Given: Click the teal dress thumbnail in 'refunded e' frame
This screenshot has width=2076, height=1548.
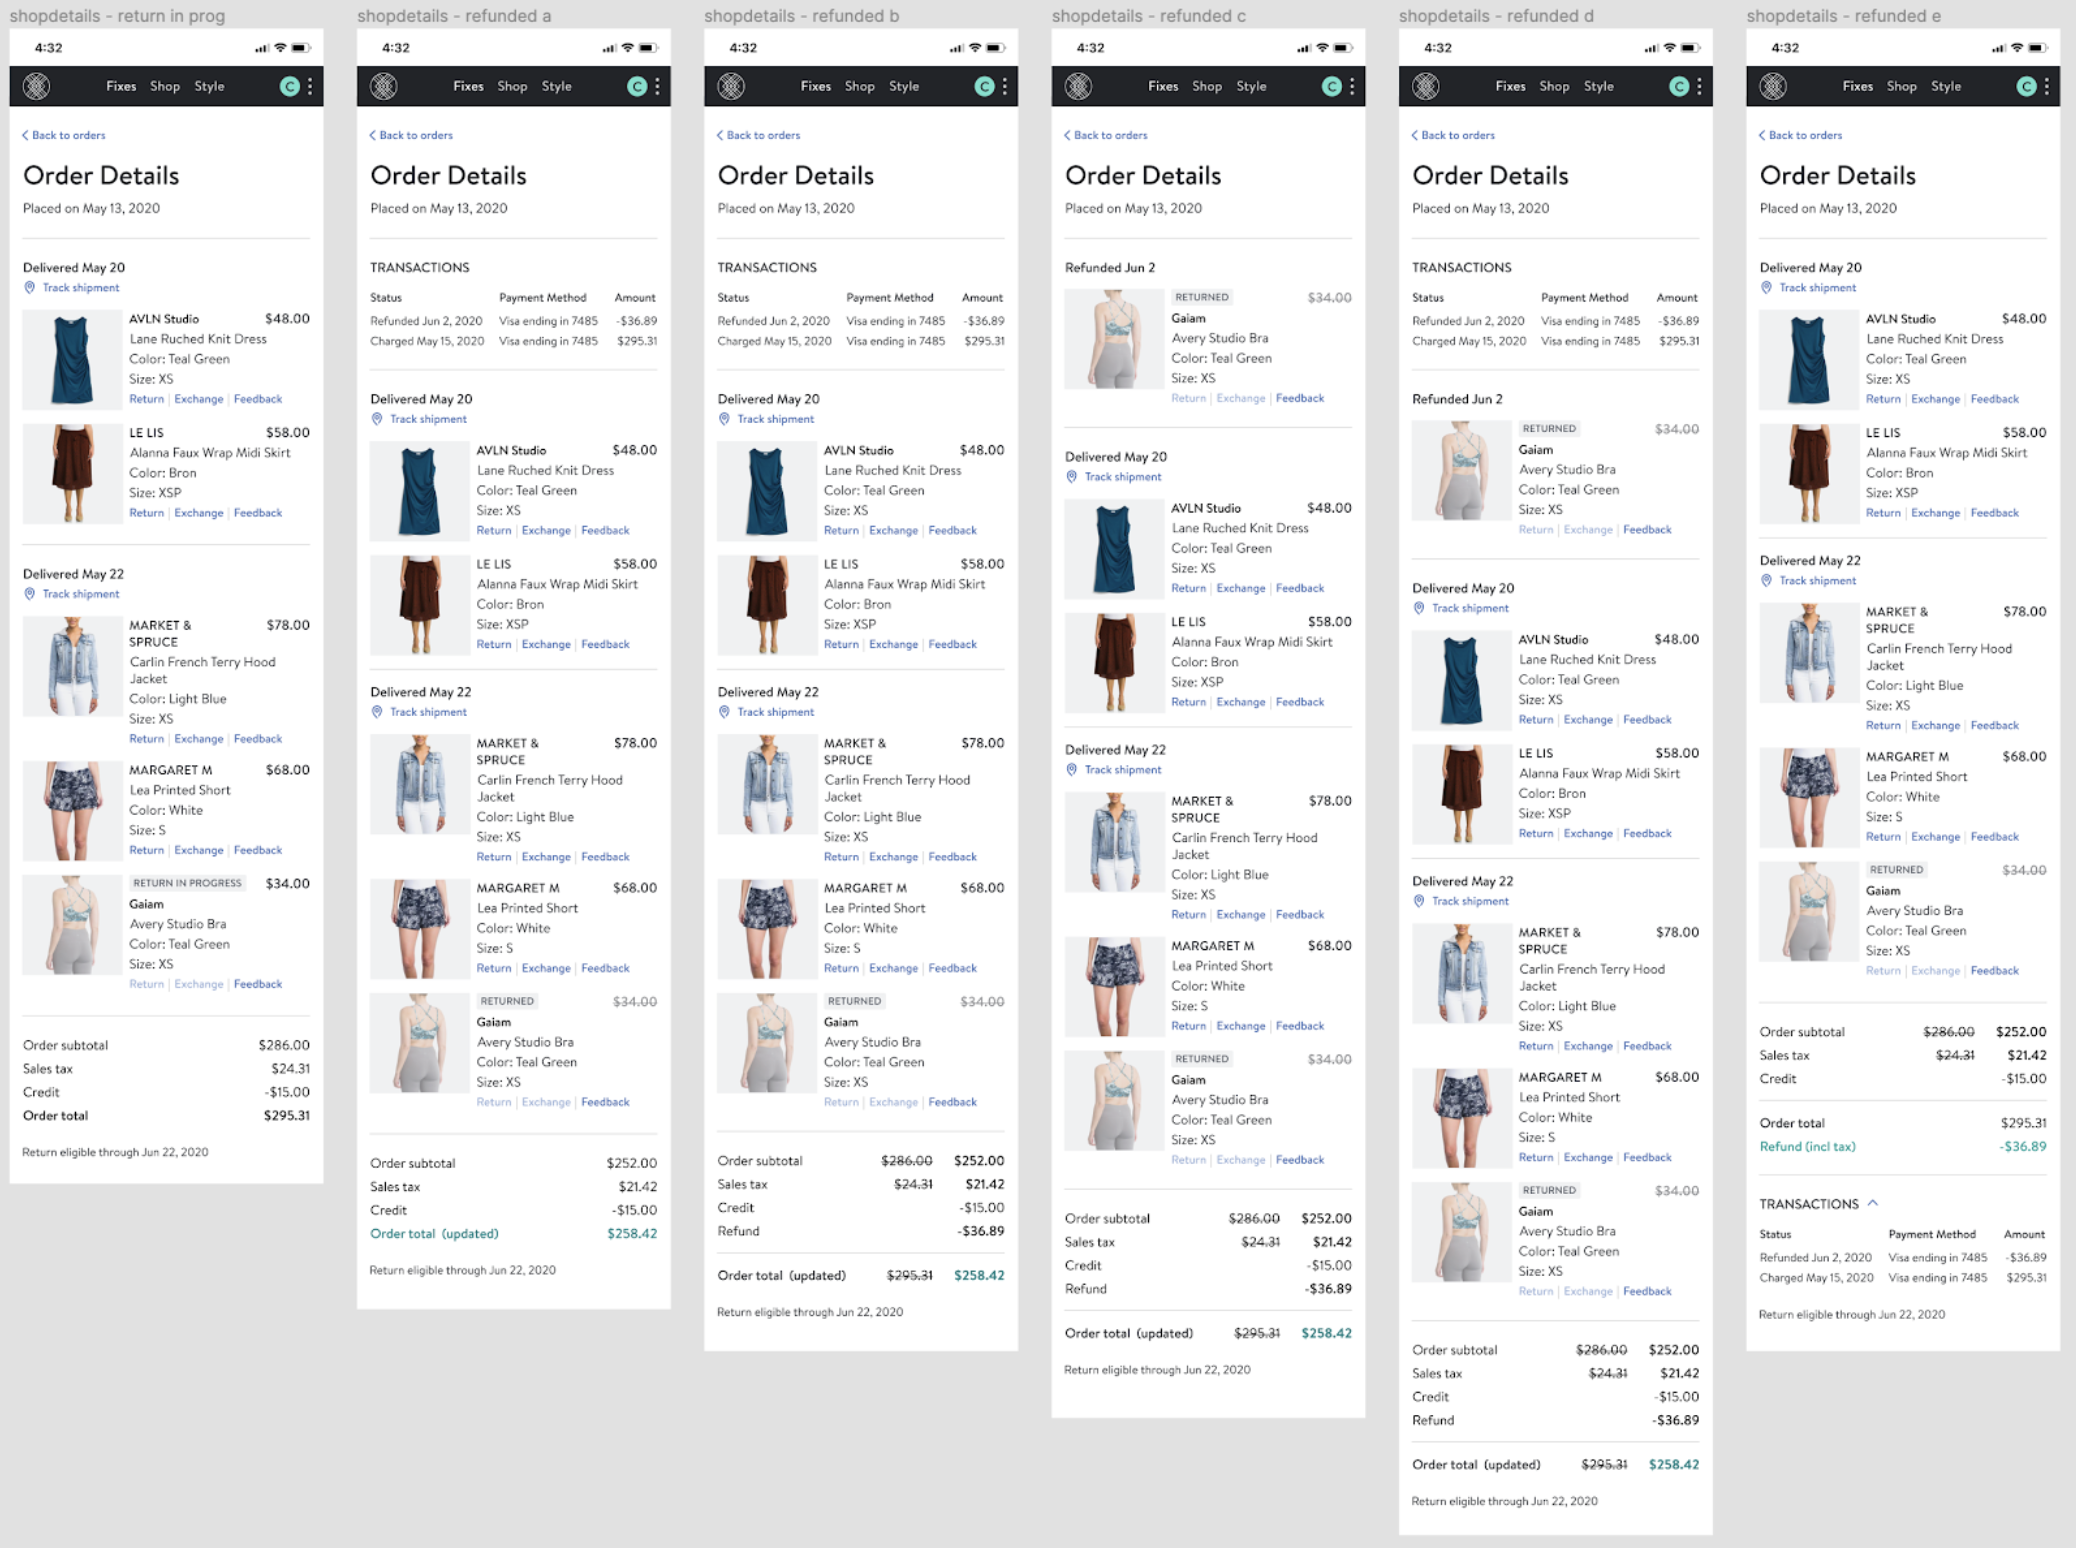Looking at the screenshot, I should pos(1808,360).
